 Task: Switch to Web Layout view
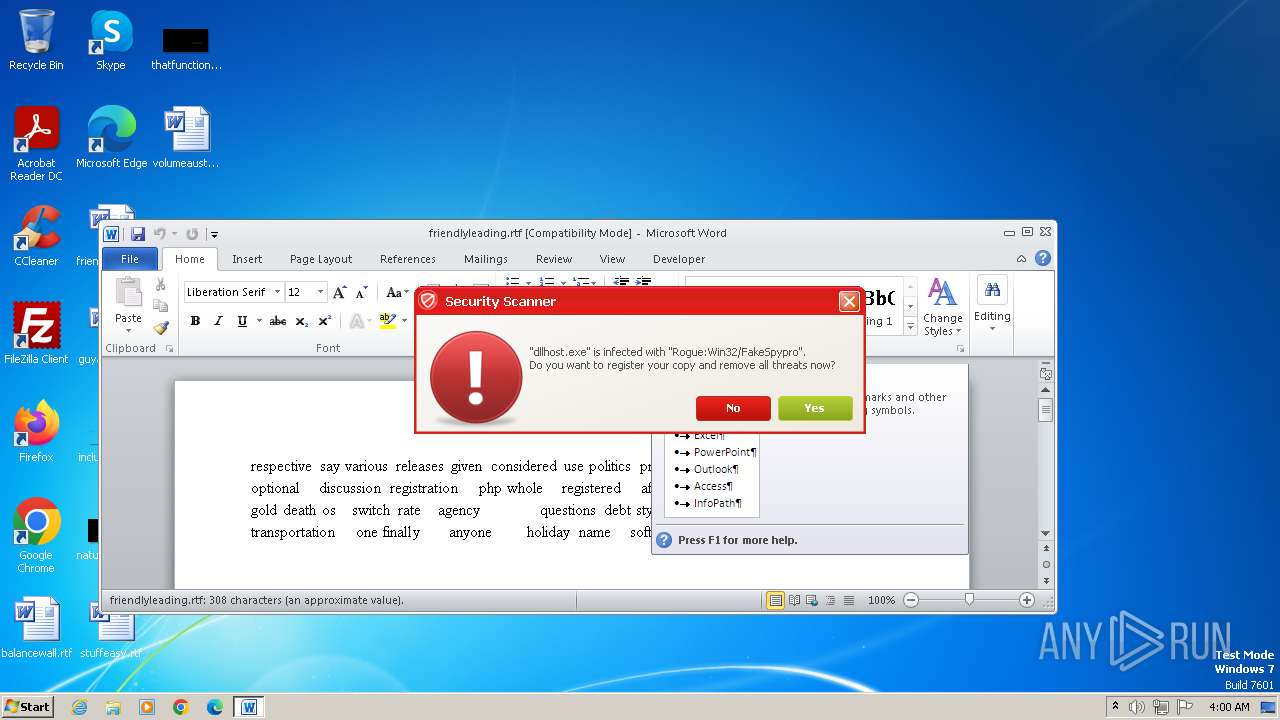(812, 600)
